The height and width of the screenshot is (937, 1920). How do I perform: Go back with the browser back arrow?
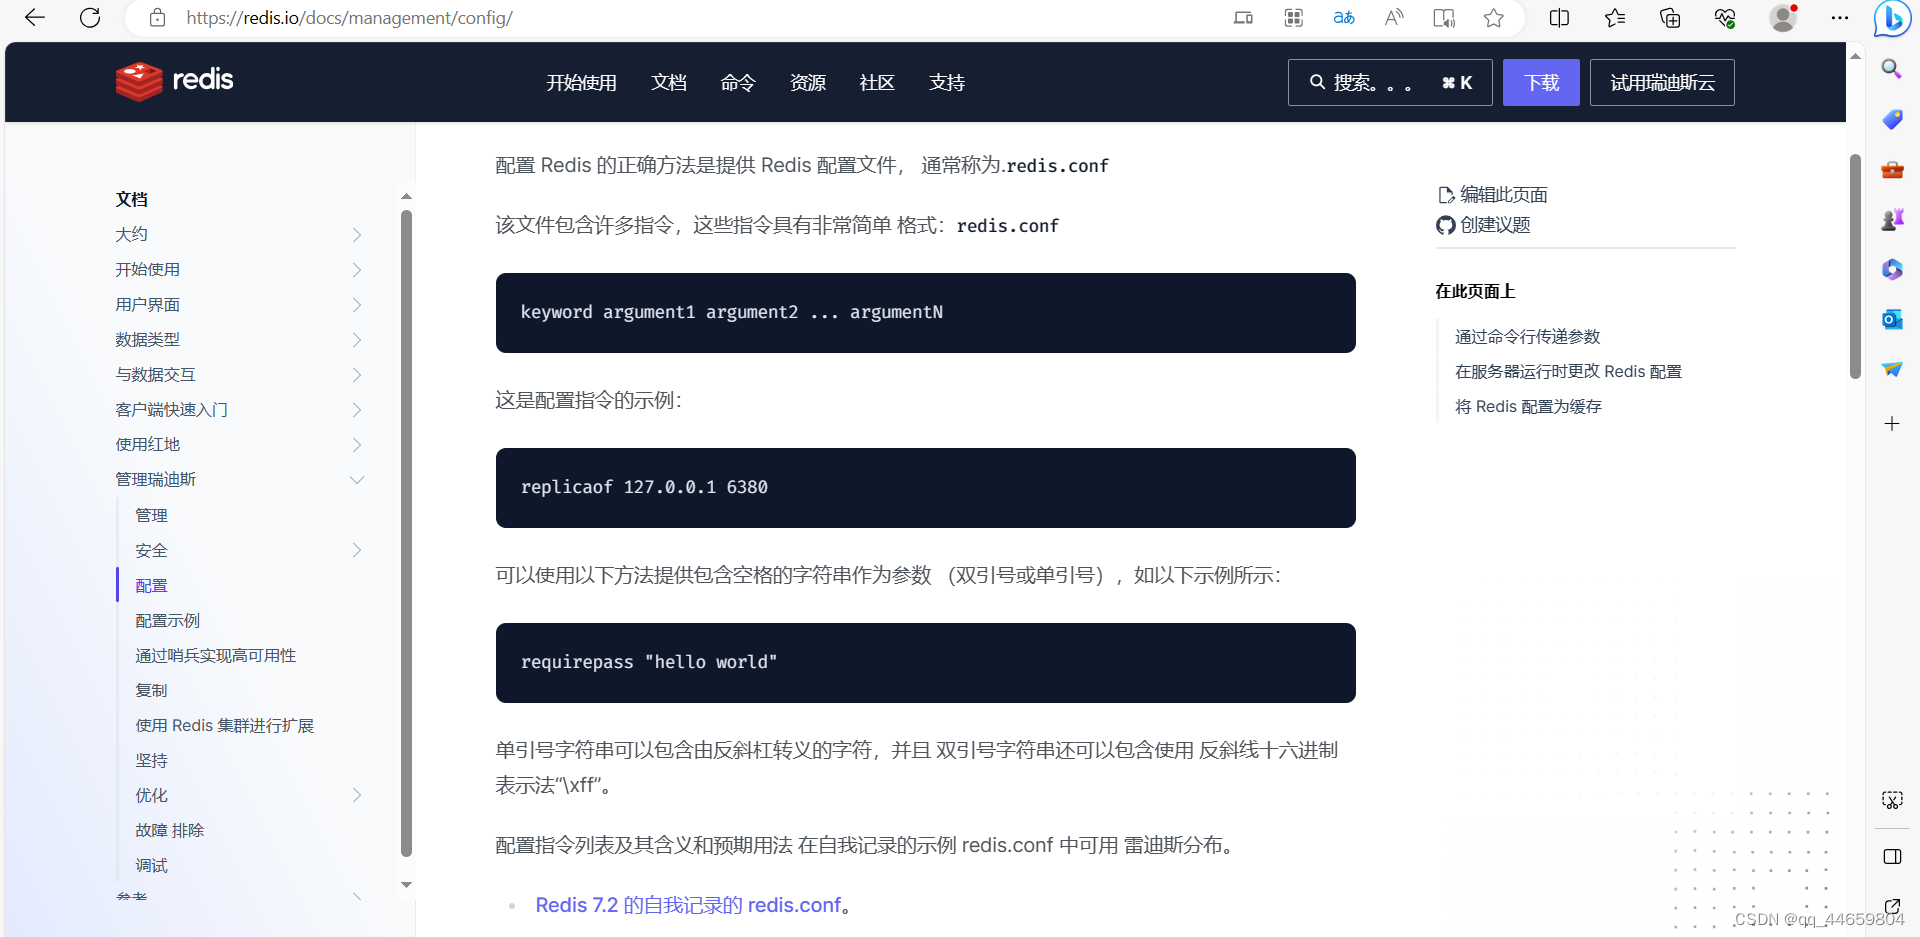point(35,18)
